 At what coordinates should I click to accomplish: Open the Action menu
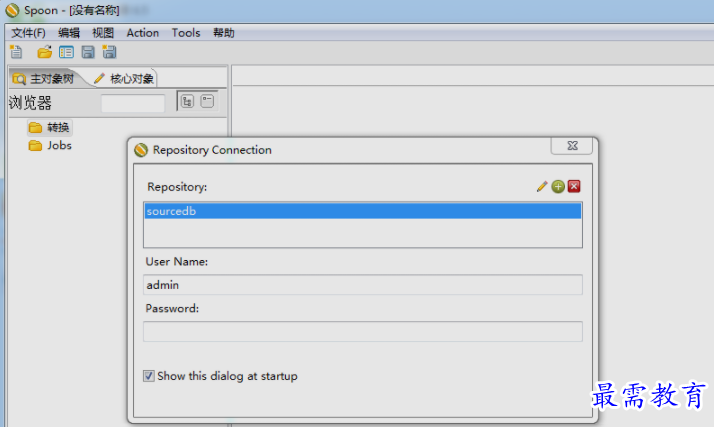click(143, 33)
